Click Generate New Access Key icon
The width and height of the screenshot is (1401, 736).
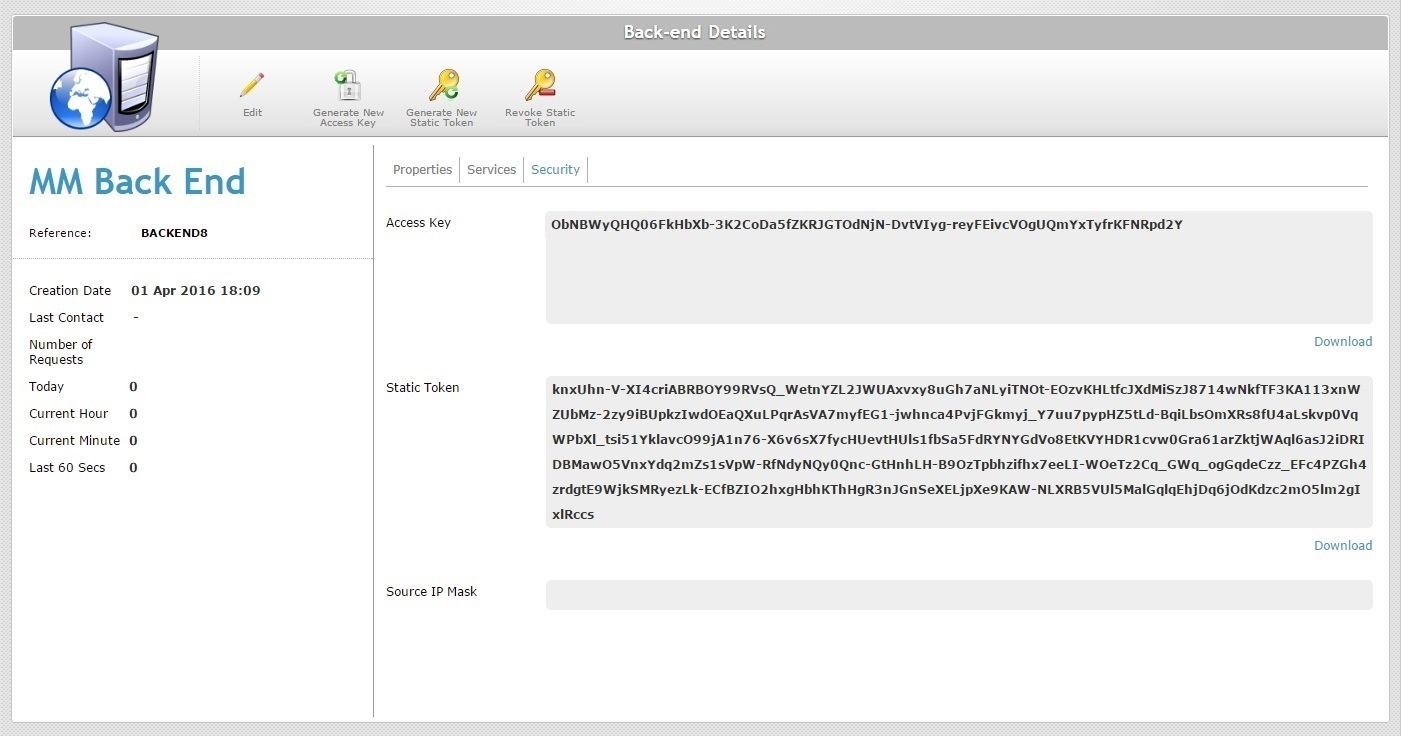tap(347, 85)
